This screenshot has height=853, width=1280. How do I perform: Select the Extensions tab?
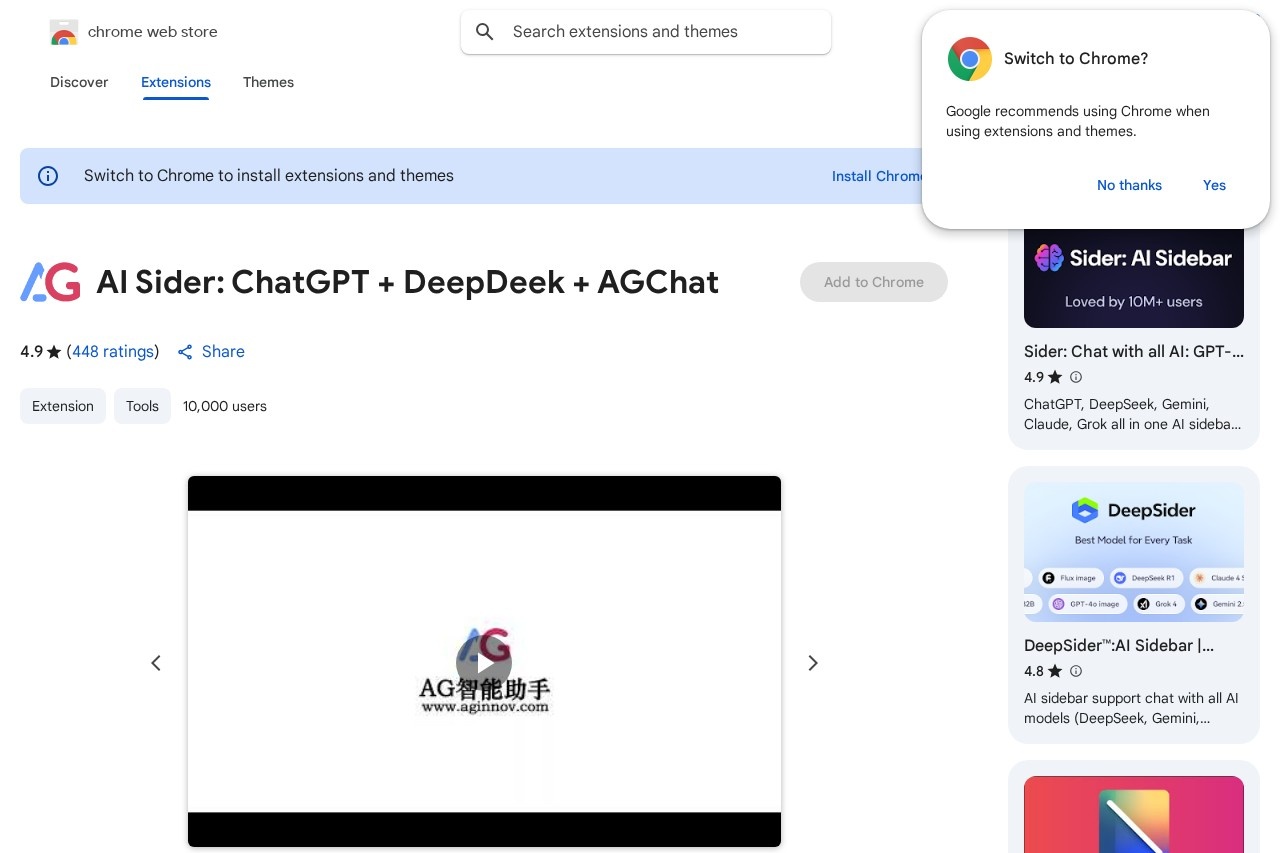point(176,82)
